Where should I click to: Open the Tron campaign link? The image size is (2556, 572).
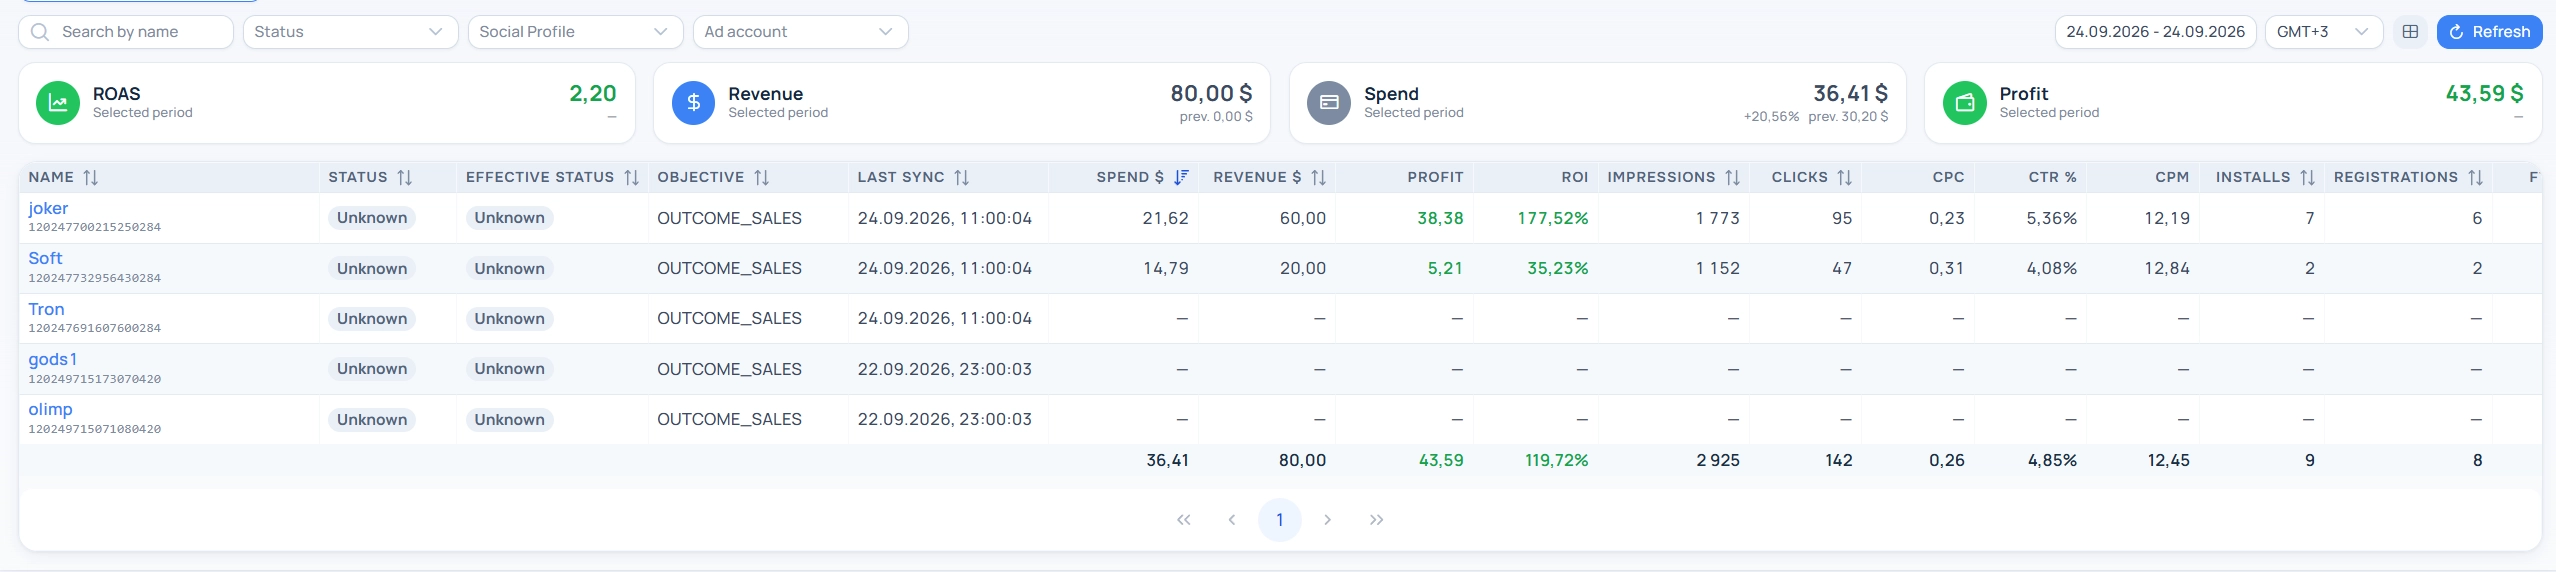(x=46, y=309)
